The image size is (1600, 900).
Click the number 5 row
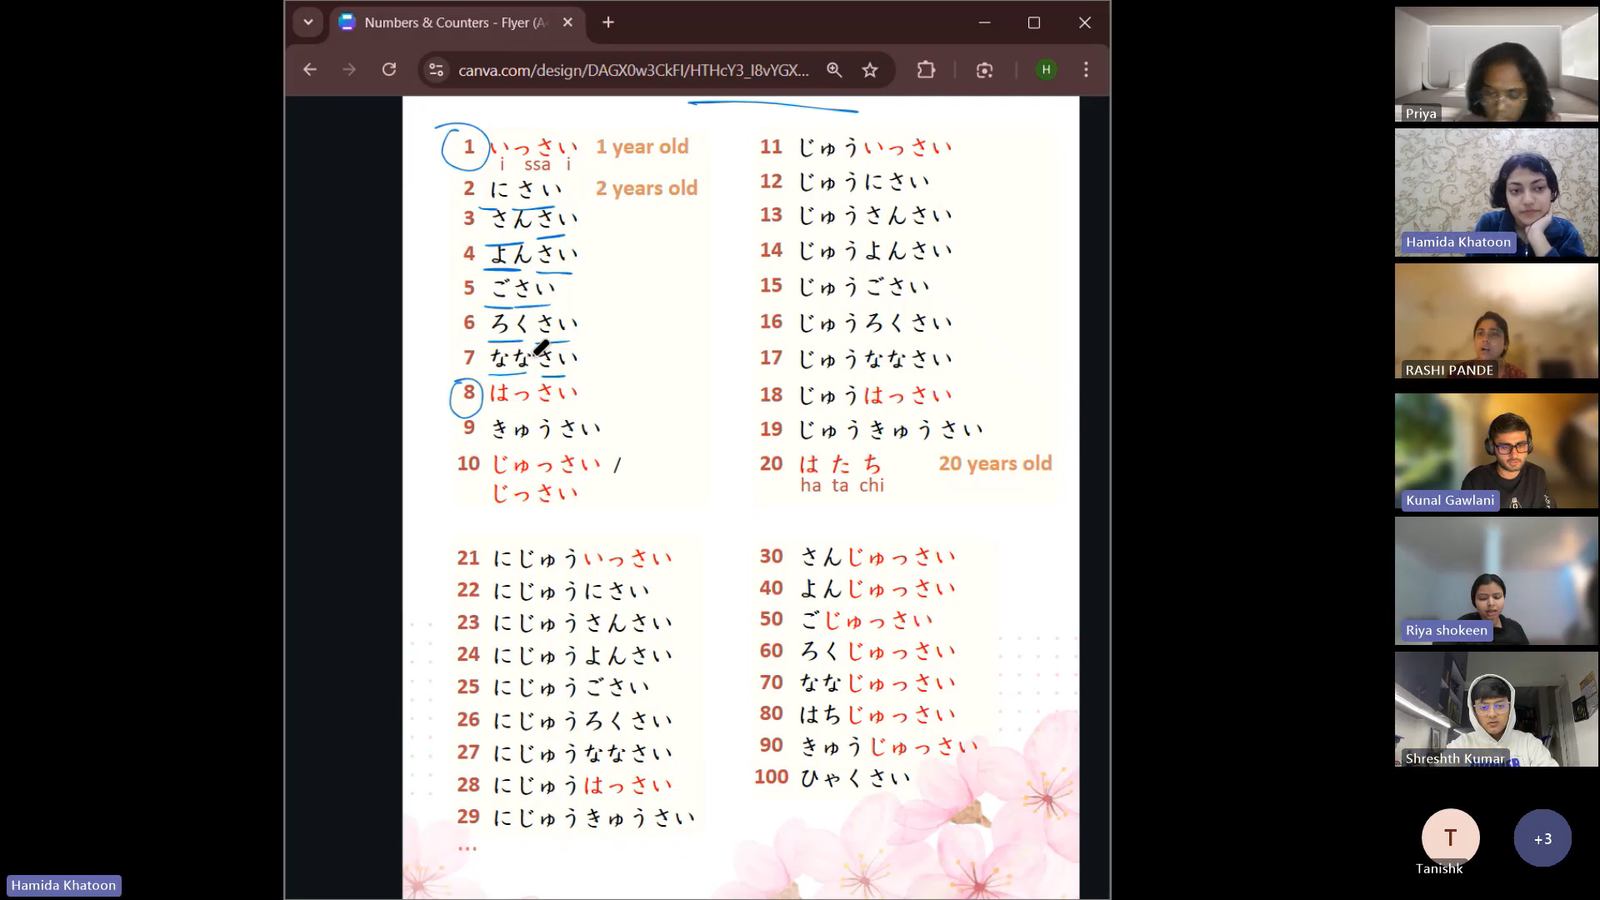pyautogui.click(x=509, y=288)
